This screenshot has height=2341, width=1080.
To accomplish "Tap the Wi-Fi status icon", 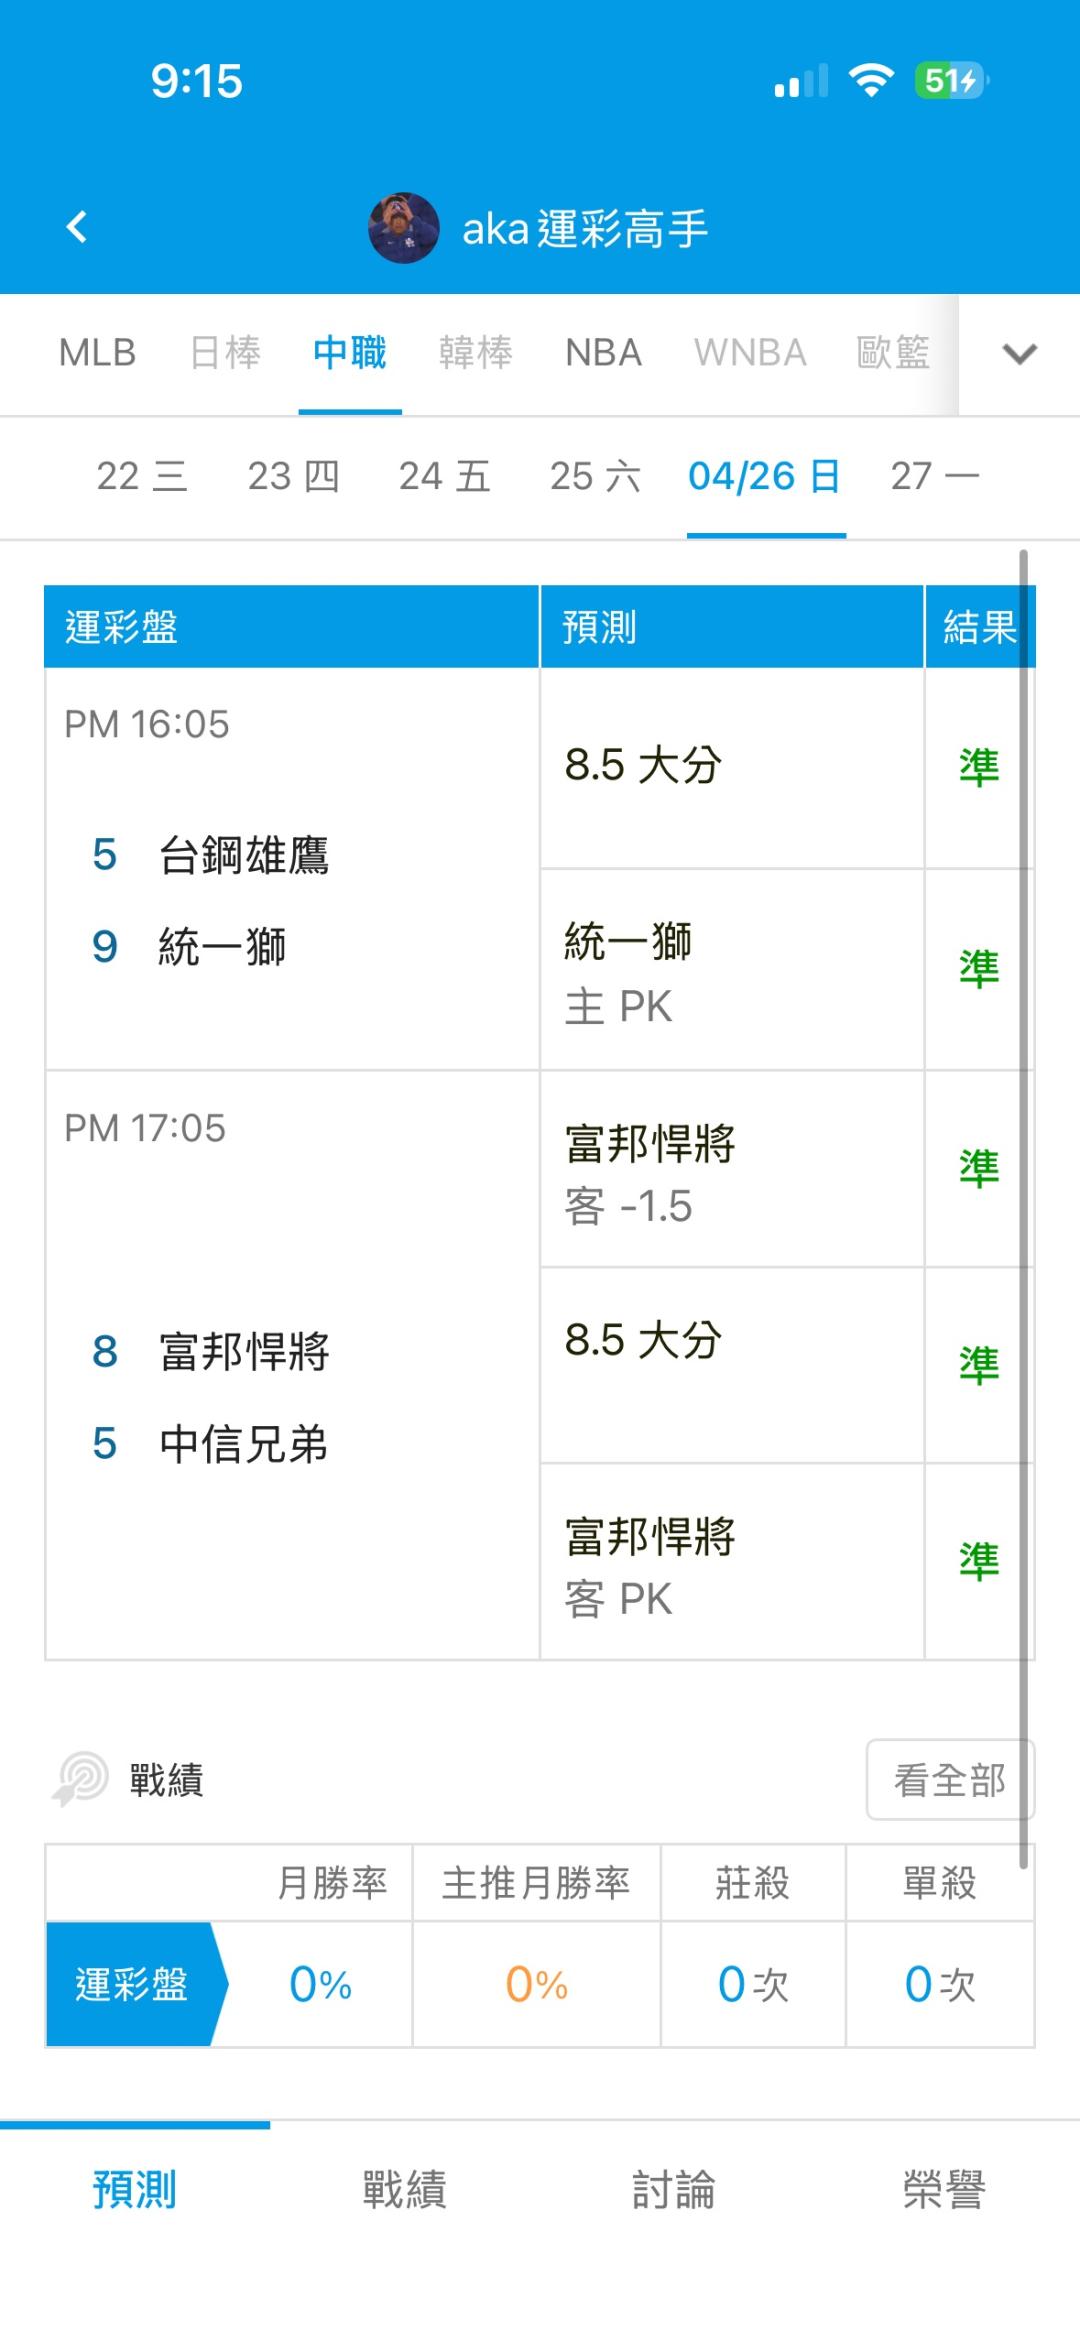I will 871,81.
